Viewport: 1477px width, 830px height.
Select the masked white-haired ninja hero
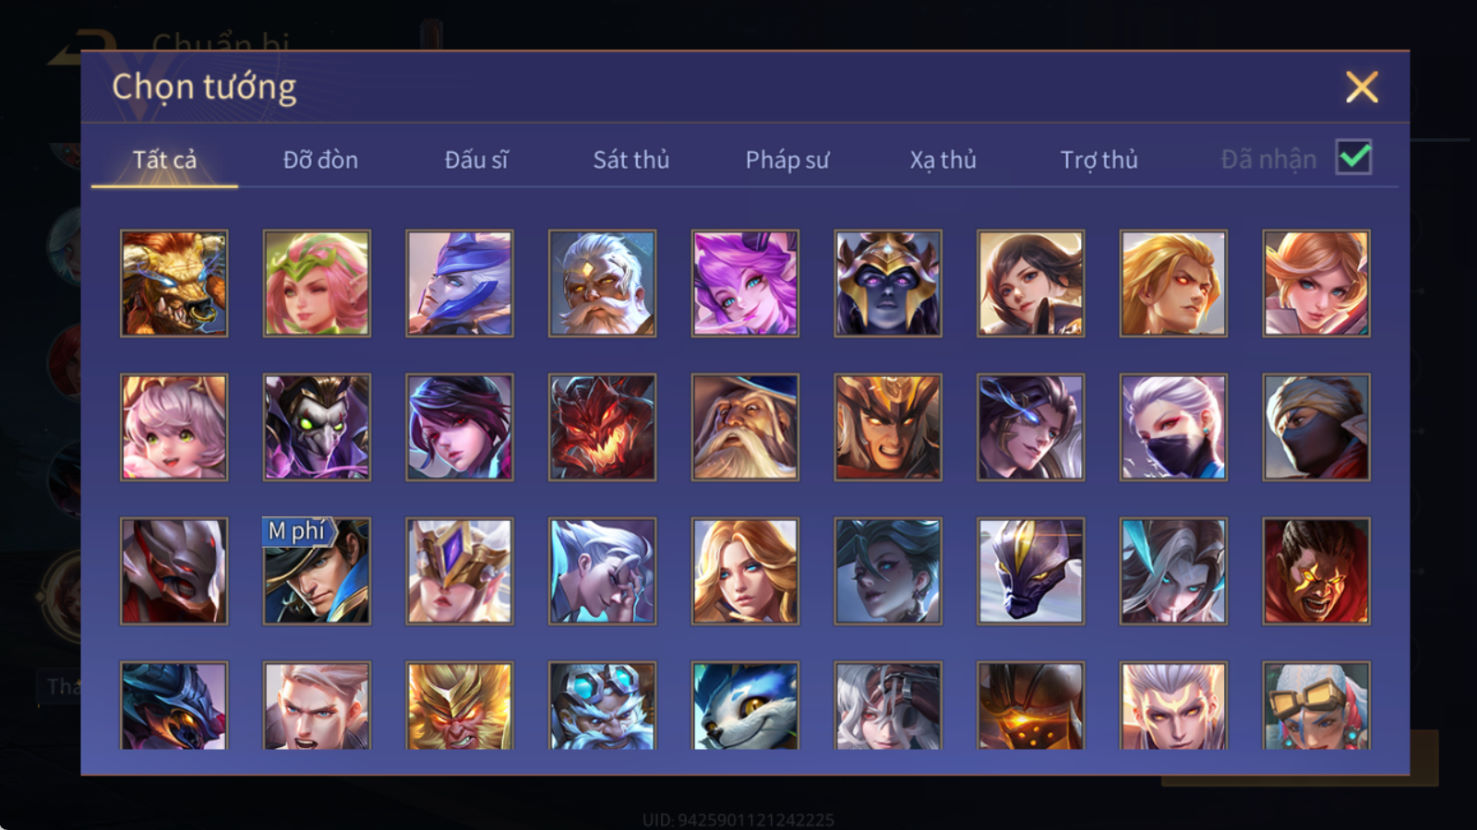tap(1174, 427)
